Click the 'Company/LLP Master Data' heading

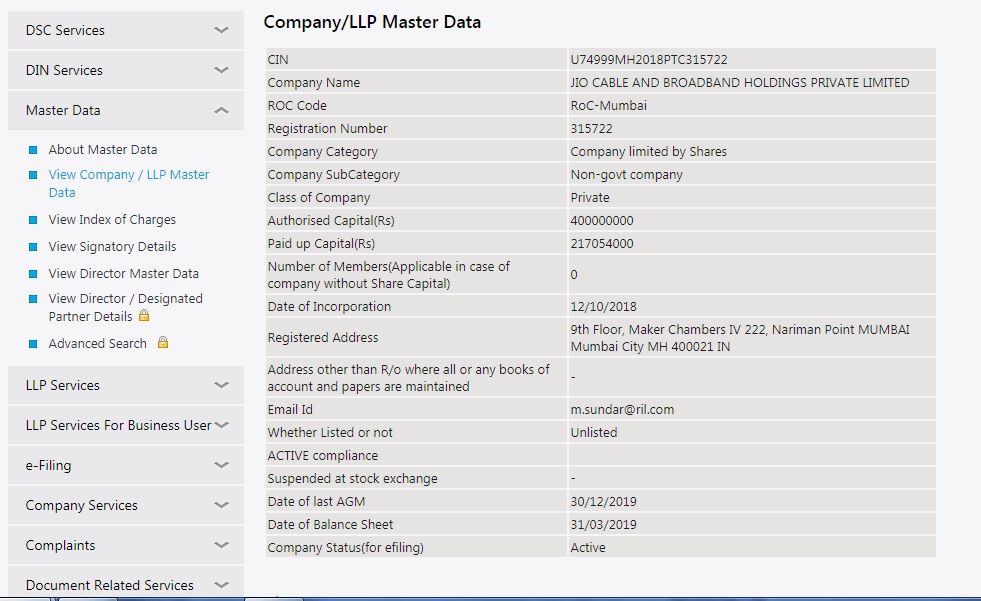(x=372, y=22)
